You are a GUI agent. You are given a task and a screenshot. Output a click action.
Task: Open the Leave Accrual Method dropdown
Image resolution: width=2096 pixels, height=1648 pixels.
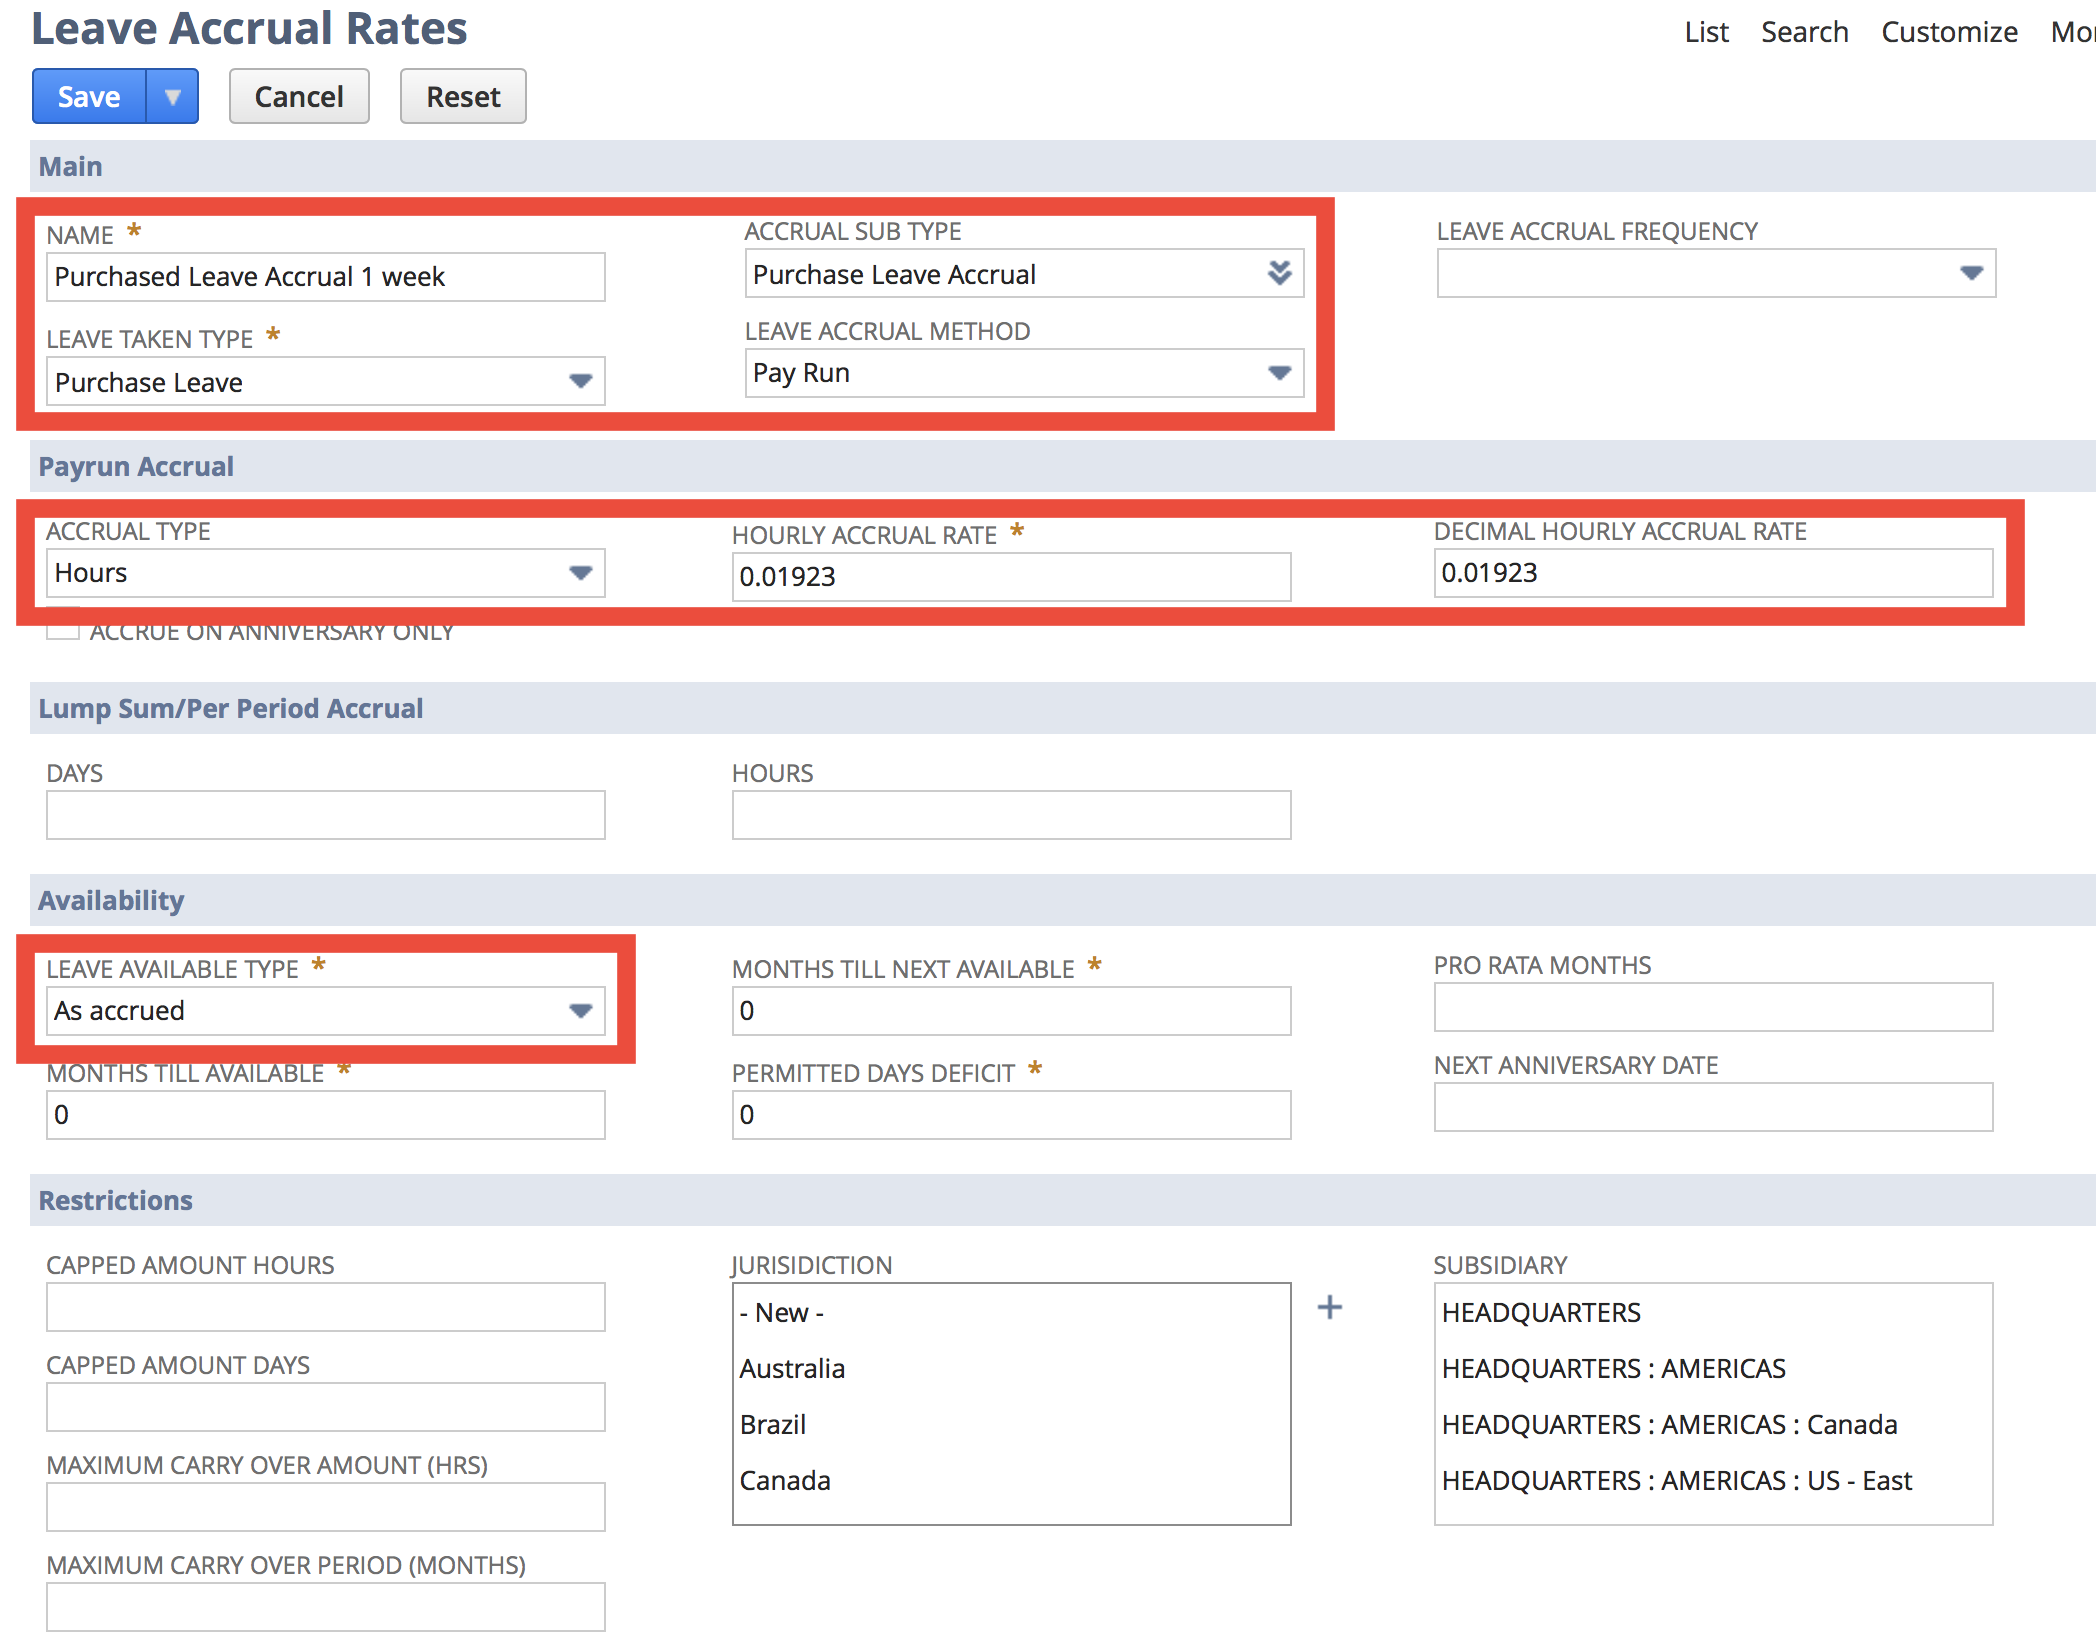click(x=1281, y=373)
